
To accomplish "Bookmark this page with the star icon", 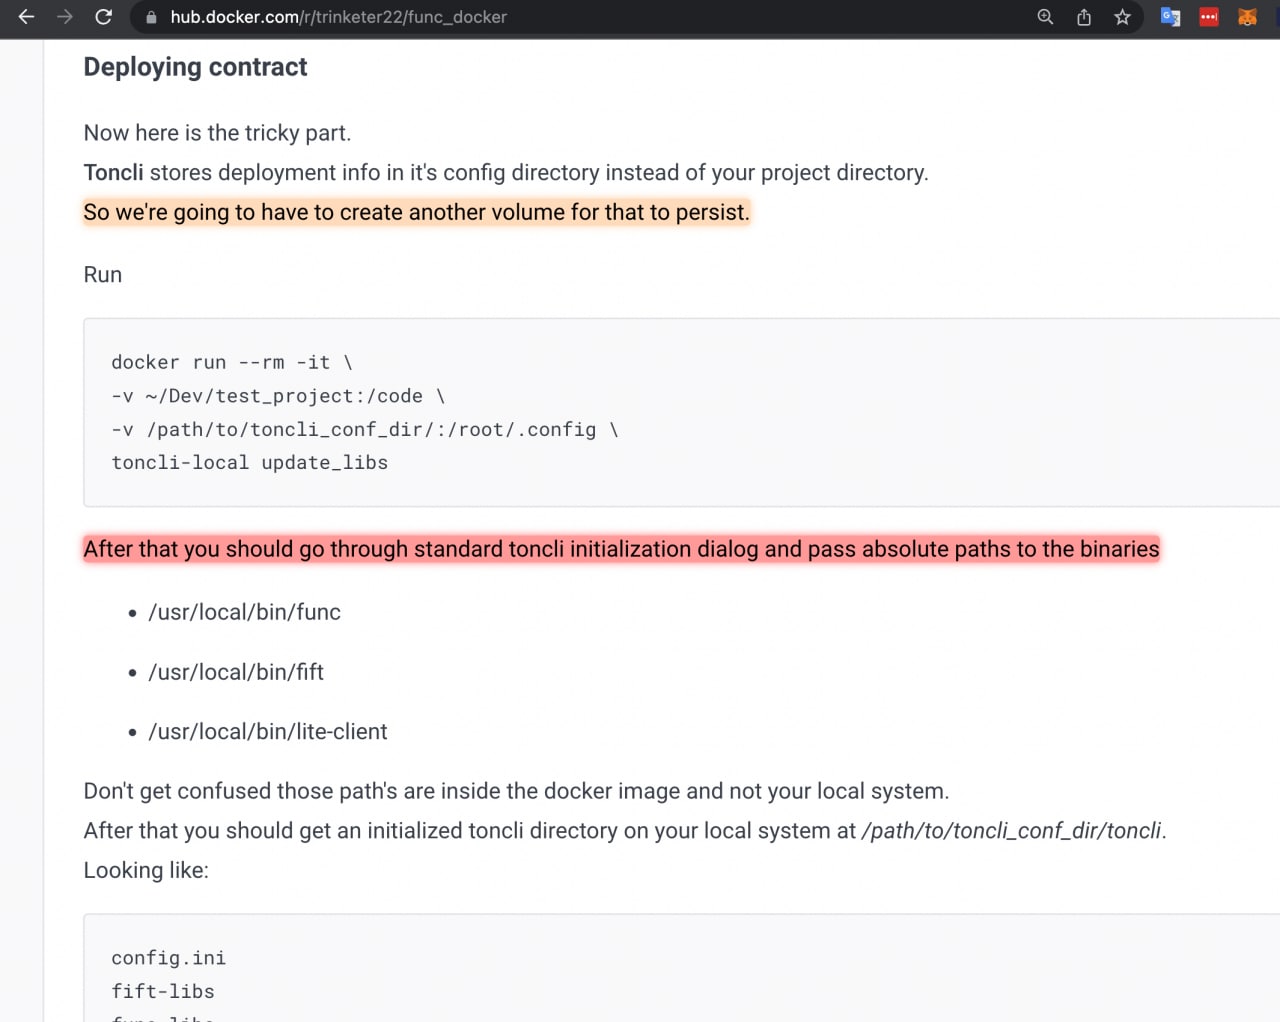I will 1123,17.
